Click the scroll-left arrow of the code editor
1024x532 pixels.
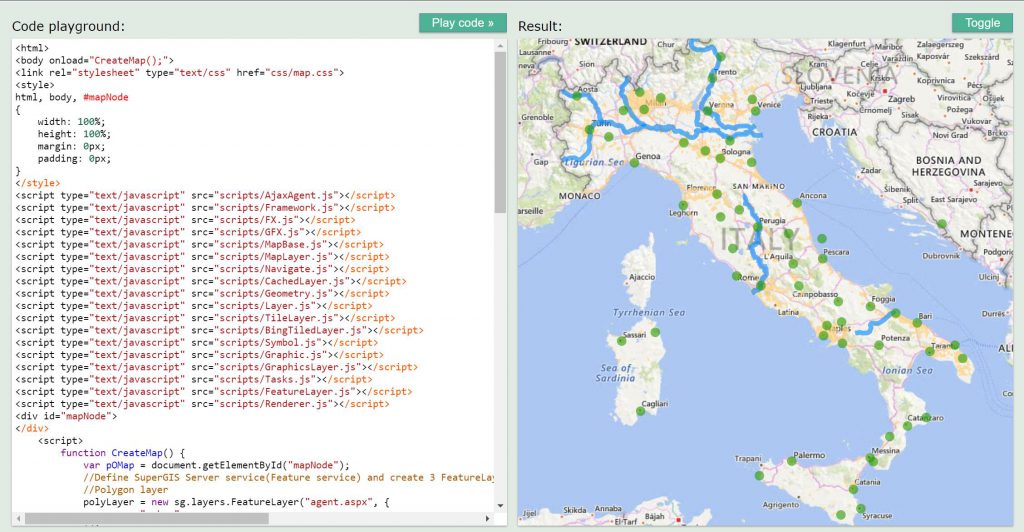pos(19,518)
